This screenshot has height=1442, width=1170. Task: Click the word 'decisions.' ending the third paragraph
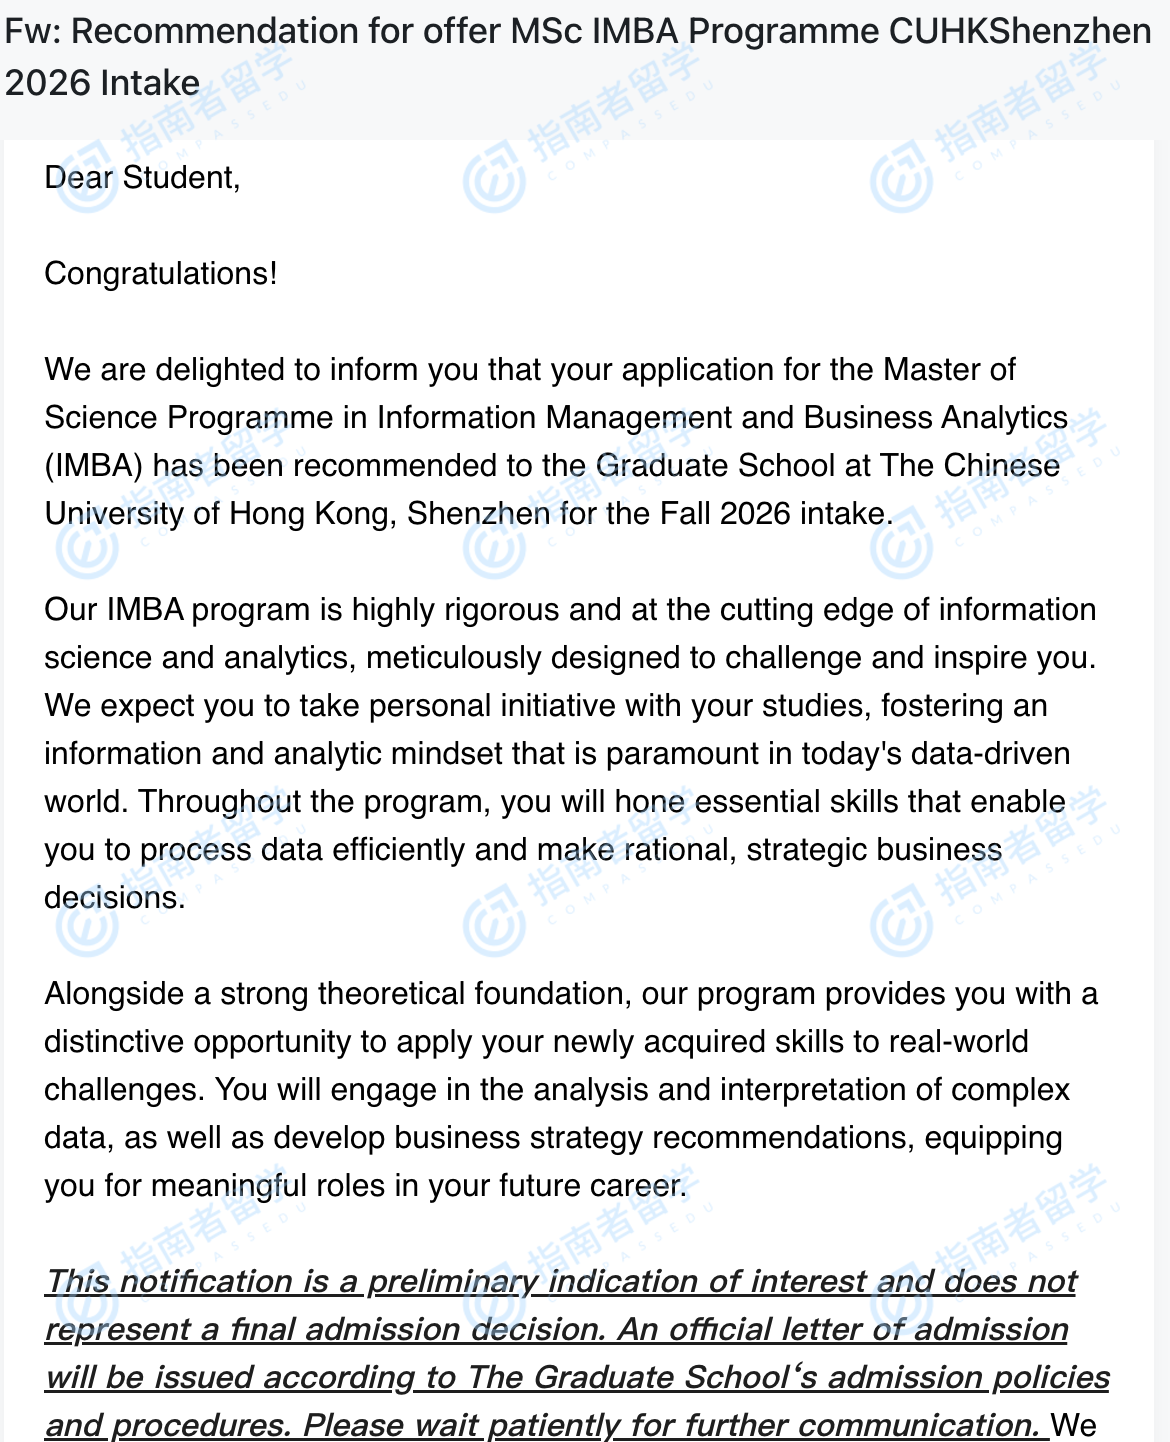tap(115, 898)
